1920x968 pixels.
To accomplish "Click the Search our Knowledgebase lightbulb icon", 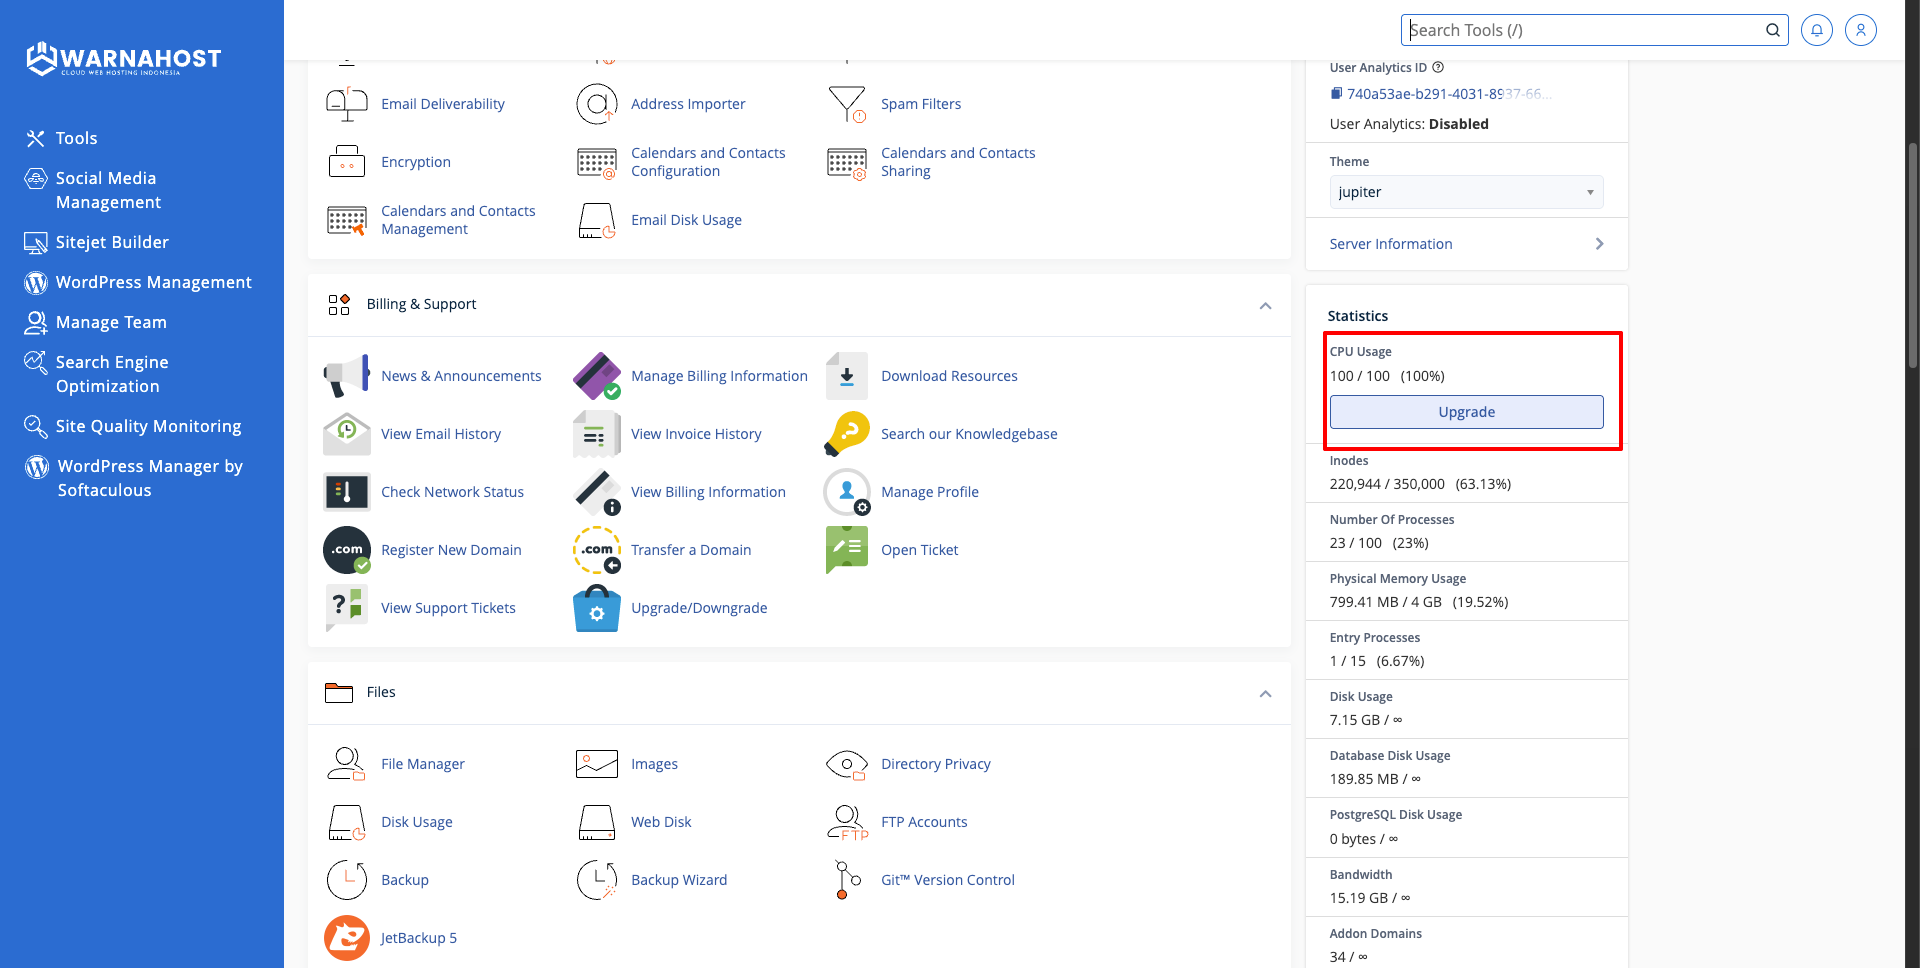I will click(846, 434).
